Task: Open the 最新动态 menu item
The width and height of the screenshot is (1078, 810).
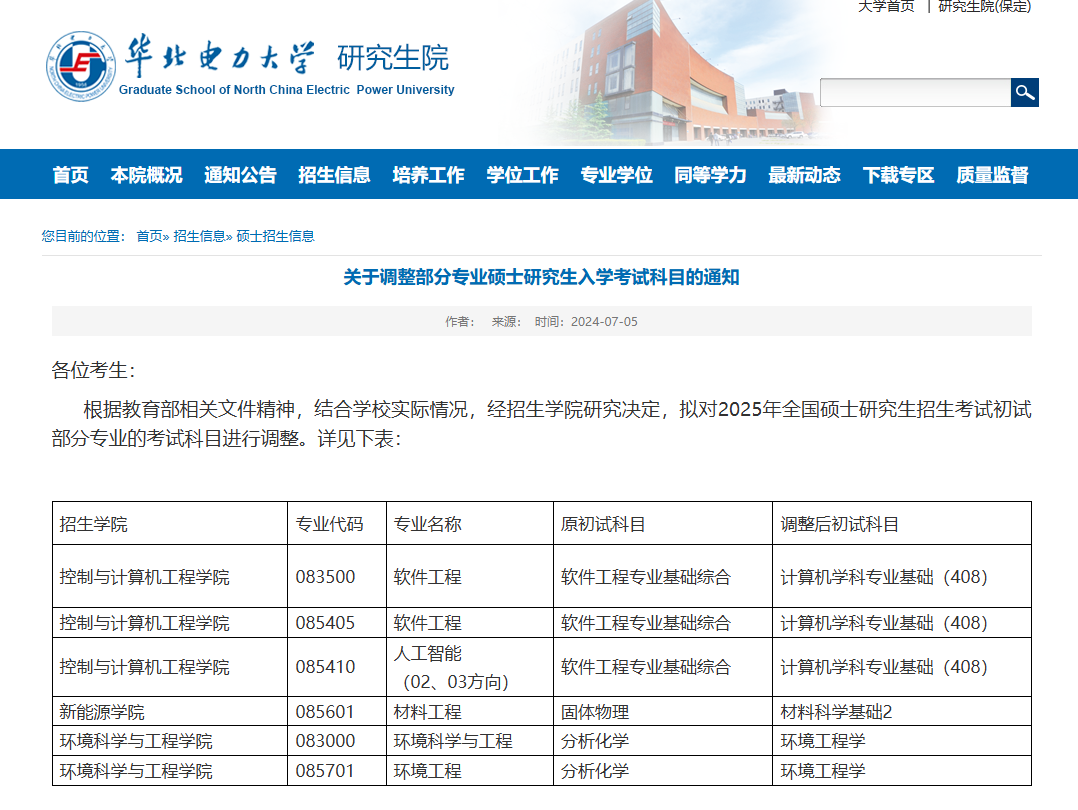Action: [x=804, y=175]
